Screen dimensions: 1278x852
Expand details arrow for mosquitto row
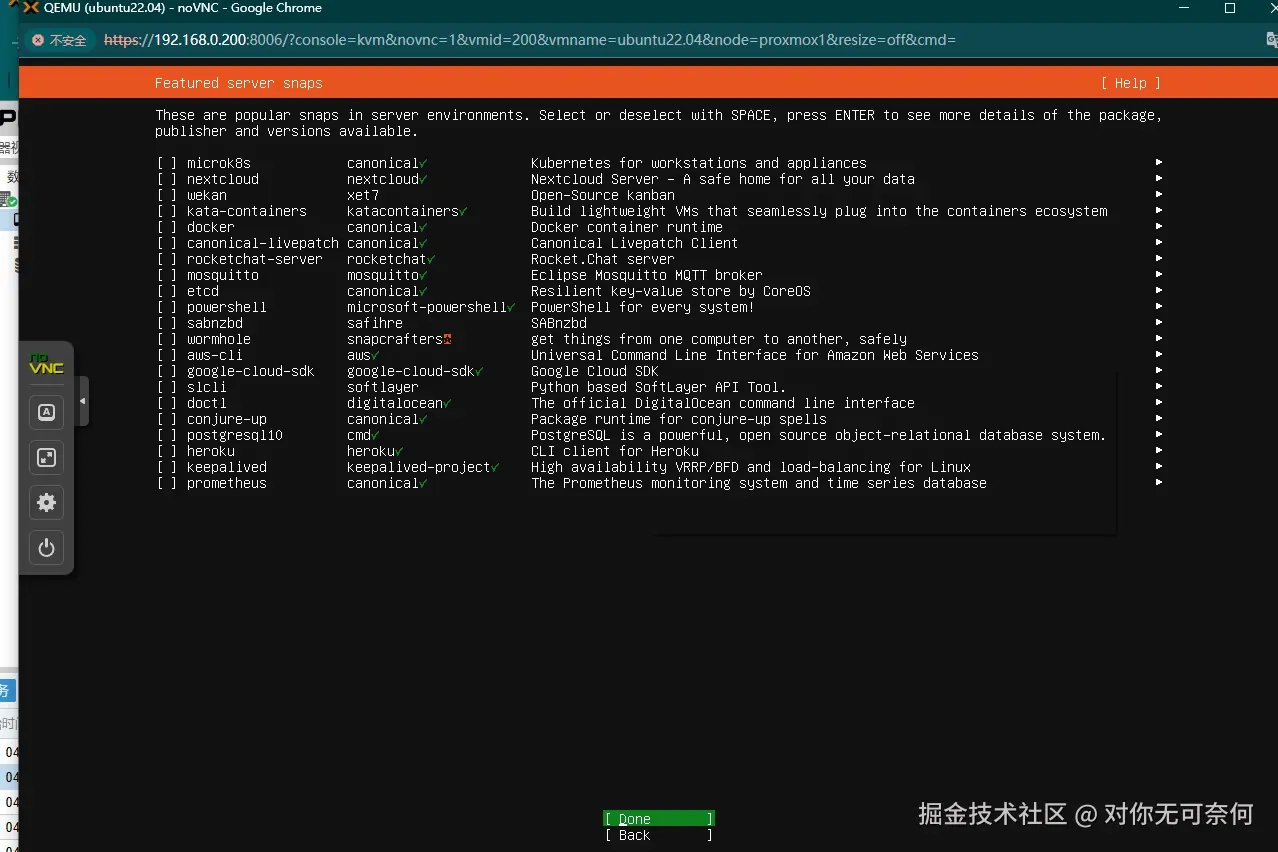(1159, 274)
